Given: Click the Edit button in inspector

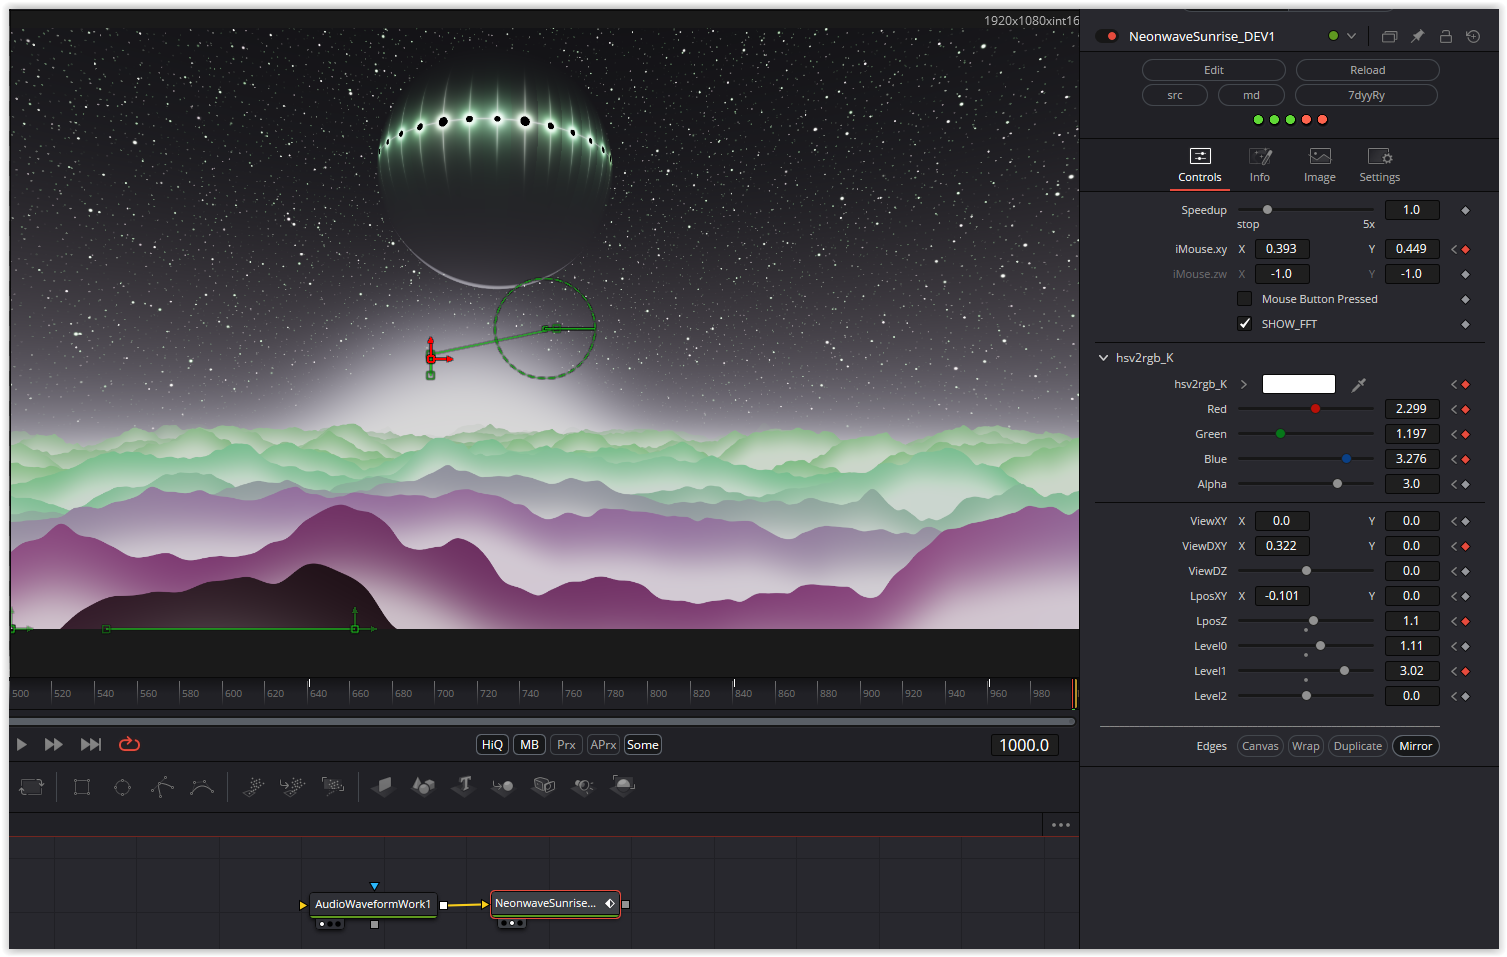Looking at the screenshot, I should (1213, 70).
